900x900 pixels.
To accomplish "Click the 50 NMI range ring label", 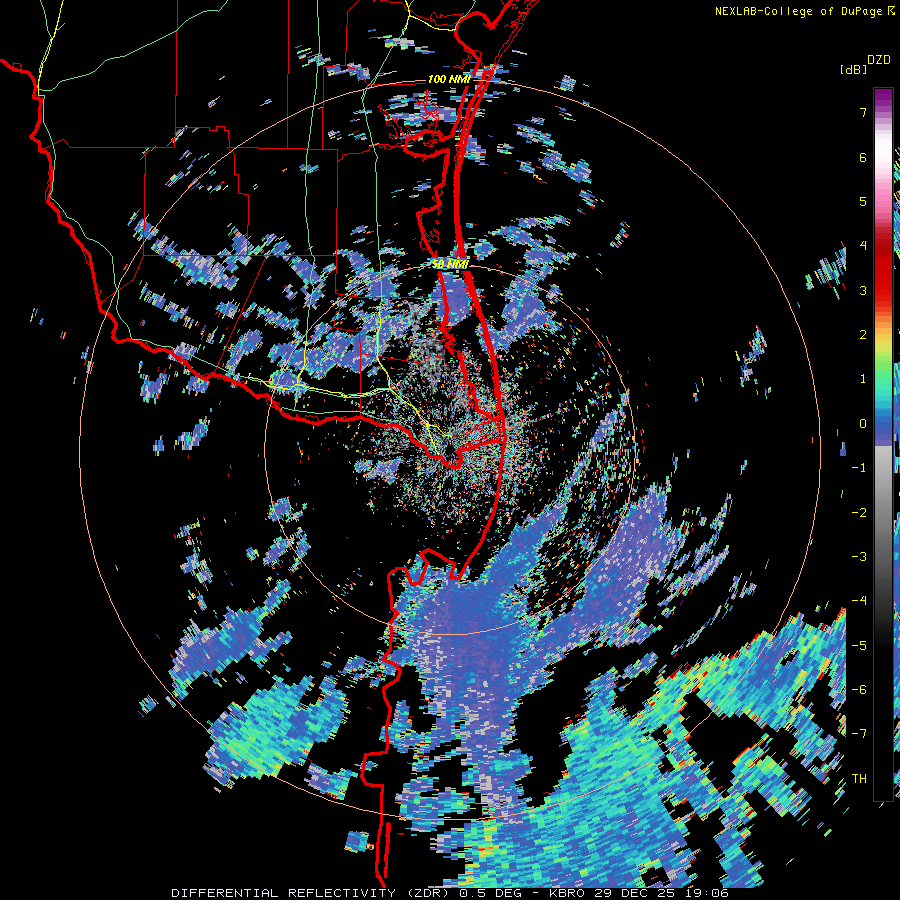I will [449, 265].
